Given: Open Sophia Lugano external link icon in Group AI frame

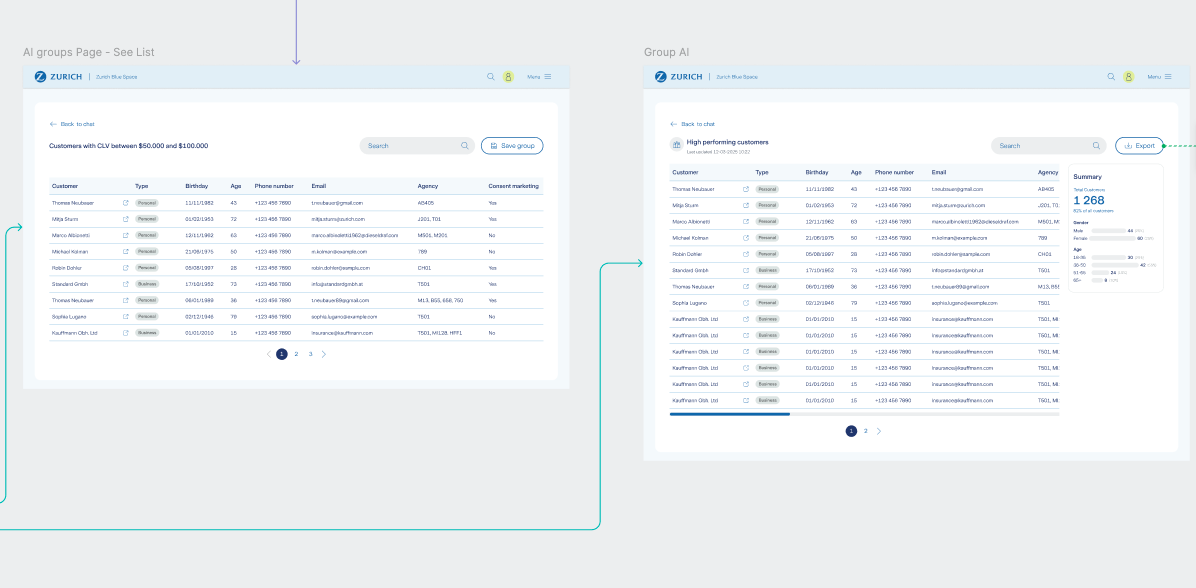Looking at the screenshot, I should [746, 303].
